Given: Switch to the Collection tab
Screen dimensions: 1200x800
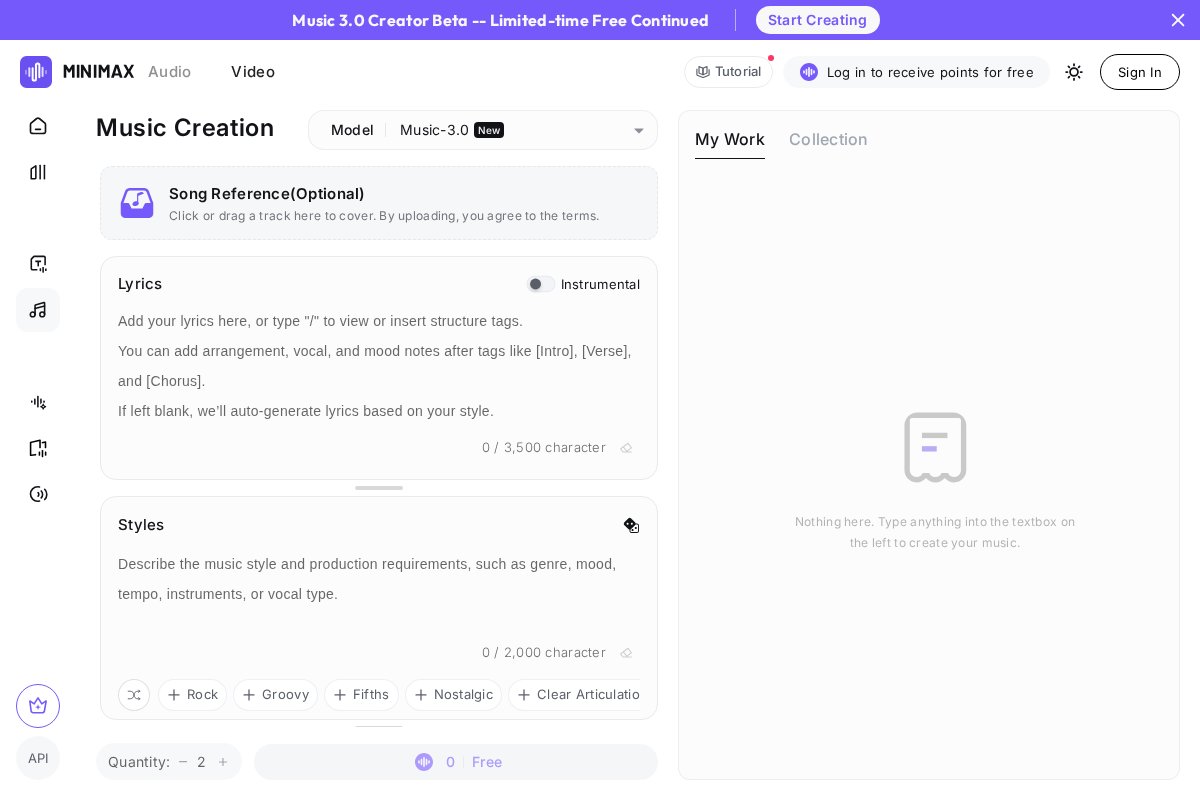Looking at the screenshot, I should click(x=828, y=140).
